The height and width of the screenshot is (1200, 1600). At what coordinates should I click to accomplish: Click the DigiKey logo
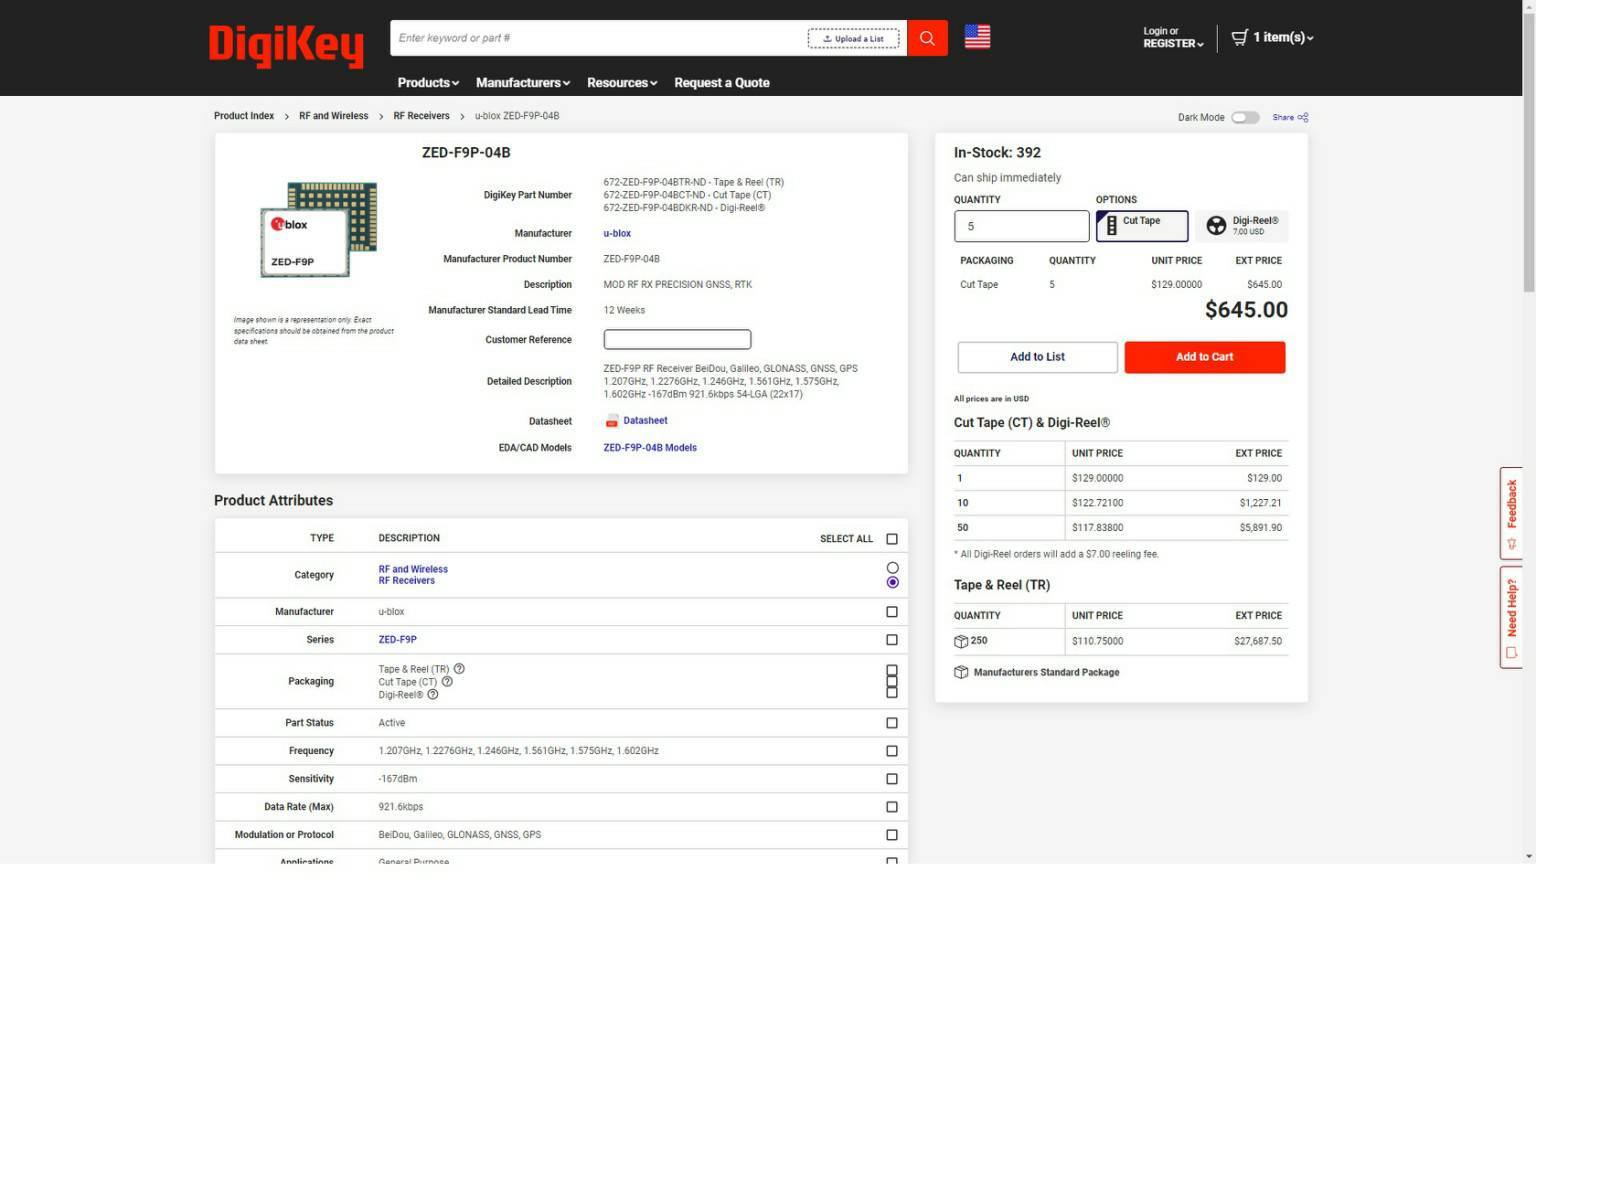[286, 45]
